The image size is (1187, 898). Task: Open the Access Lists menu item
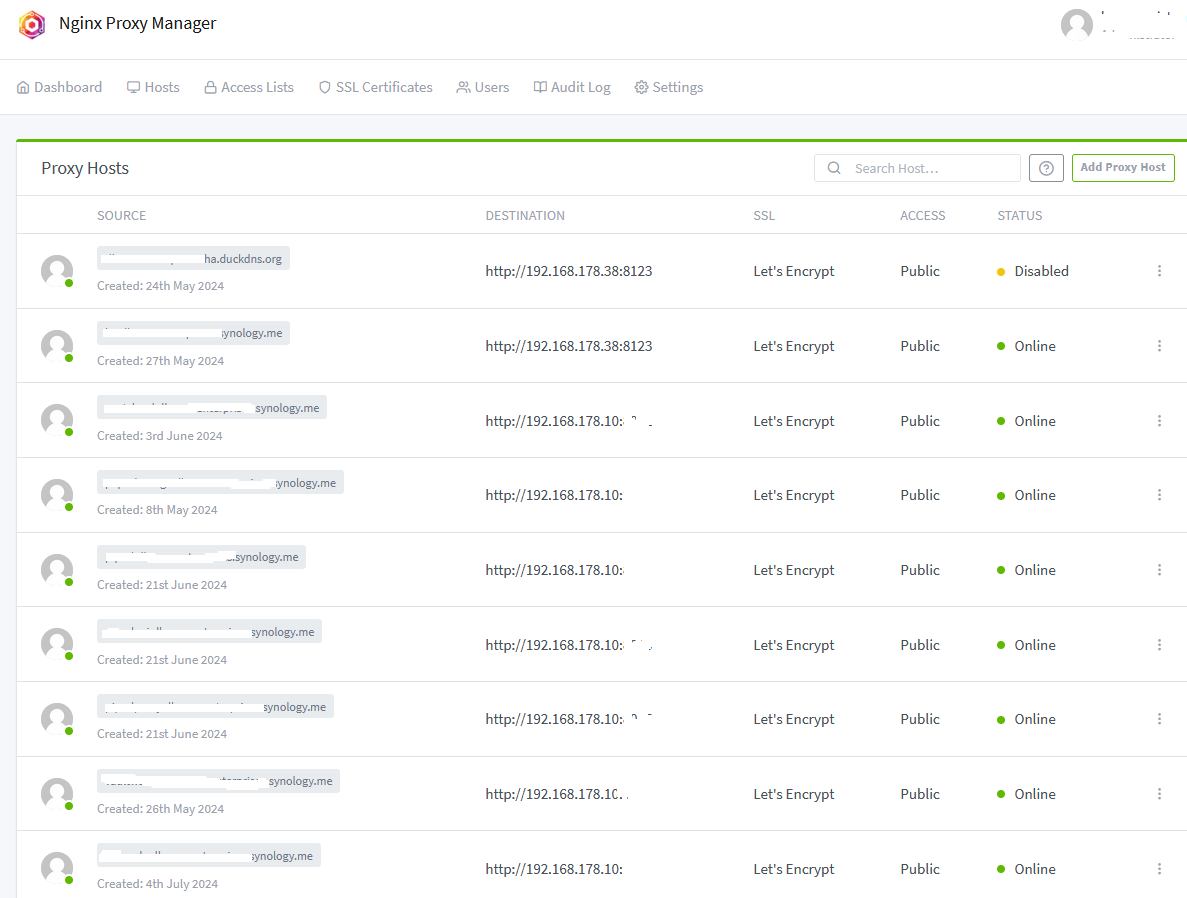pos(249,87)
